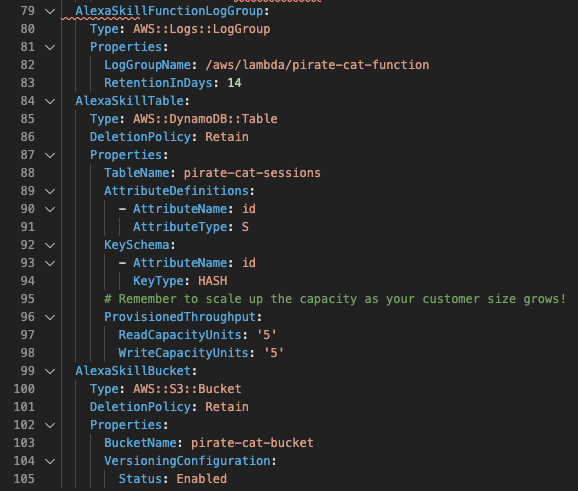Collapse AlexaSkillBucket fold at line 99
Viewport: 578px width, 491px height.
tap(50, 371)
